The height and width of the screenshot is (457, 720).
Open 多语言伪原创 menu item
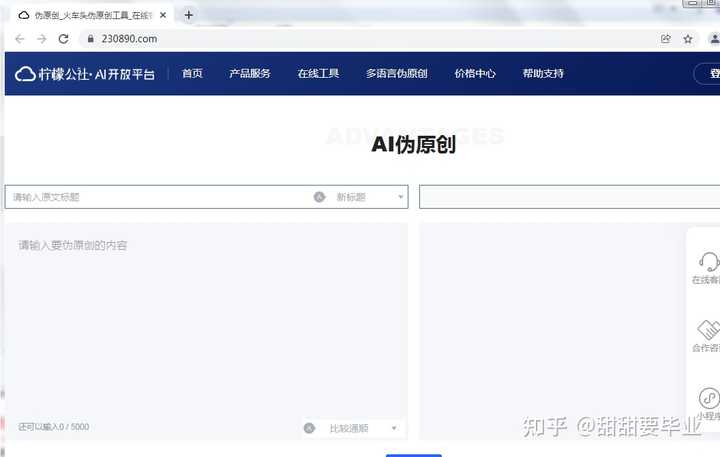pyautogui.click(x=397, y=73)
